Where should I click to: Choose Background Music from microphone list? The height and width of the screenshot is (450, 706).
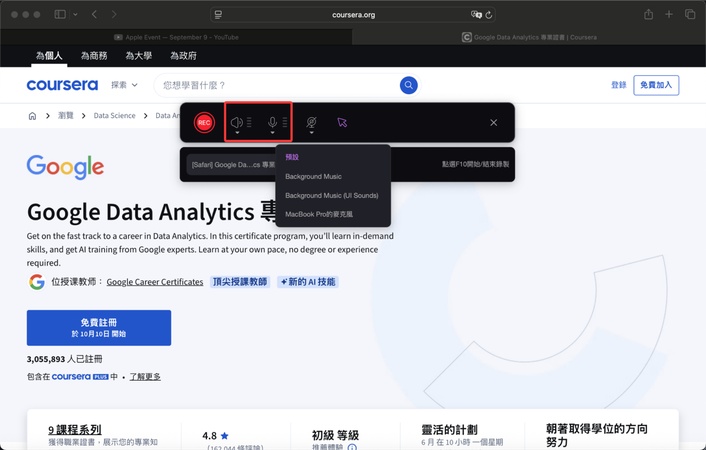313,177
